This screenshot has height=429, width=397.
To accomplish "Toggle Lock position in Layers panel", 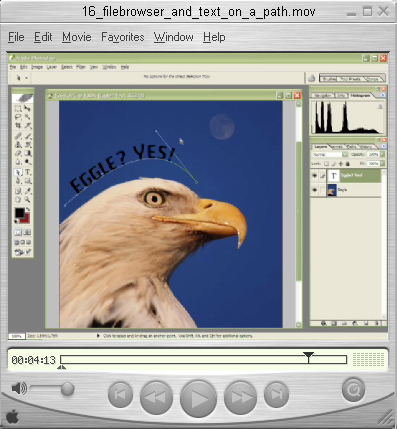I will click(340, 164).
